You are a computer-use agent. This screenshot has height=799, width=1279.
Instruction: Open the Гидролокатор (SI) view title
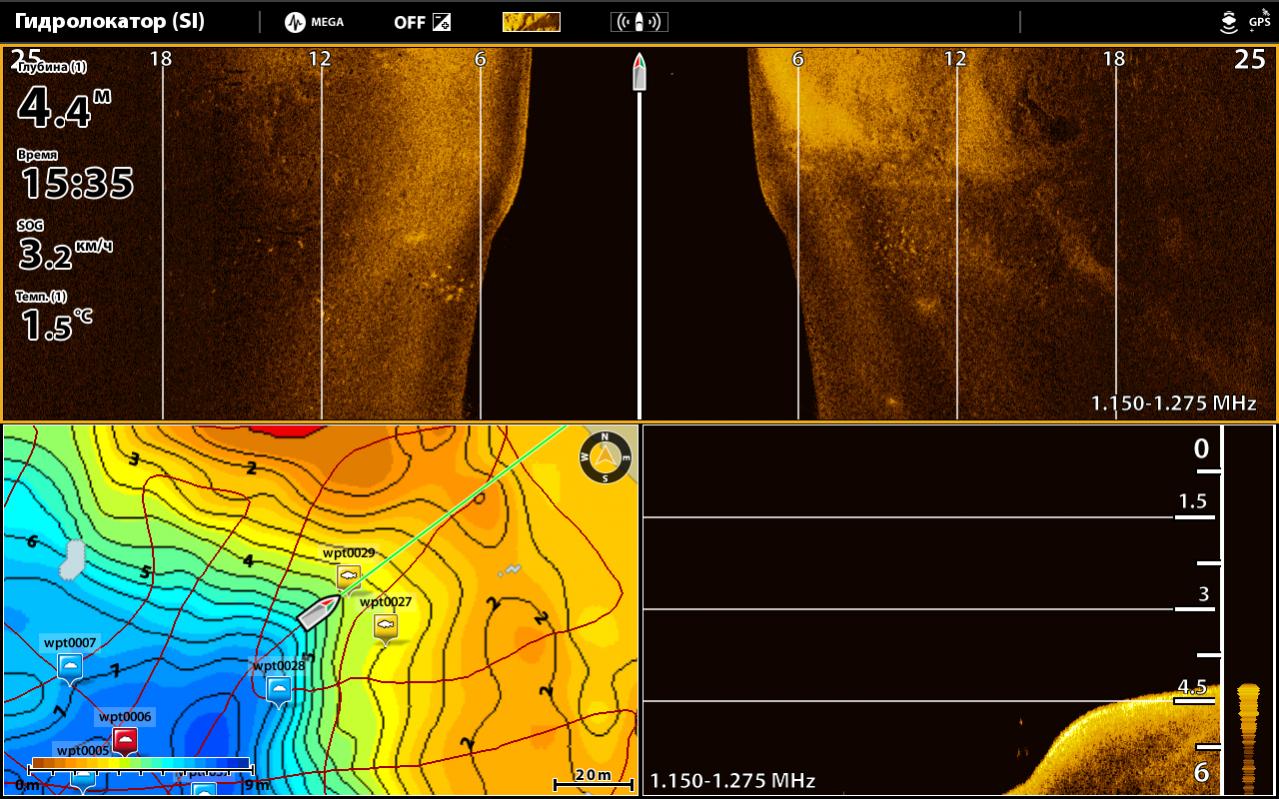[110, 22]
